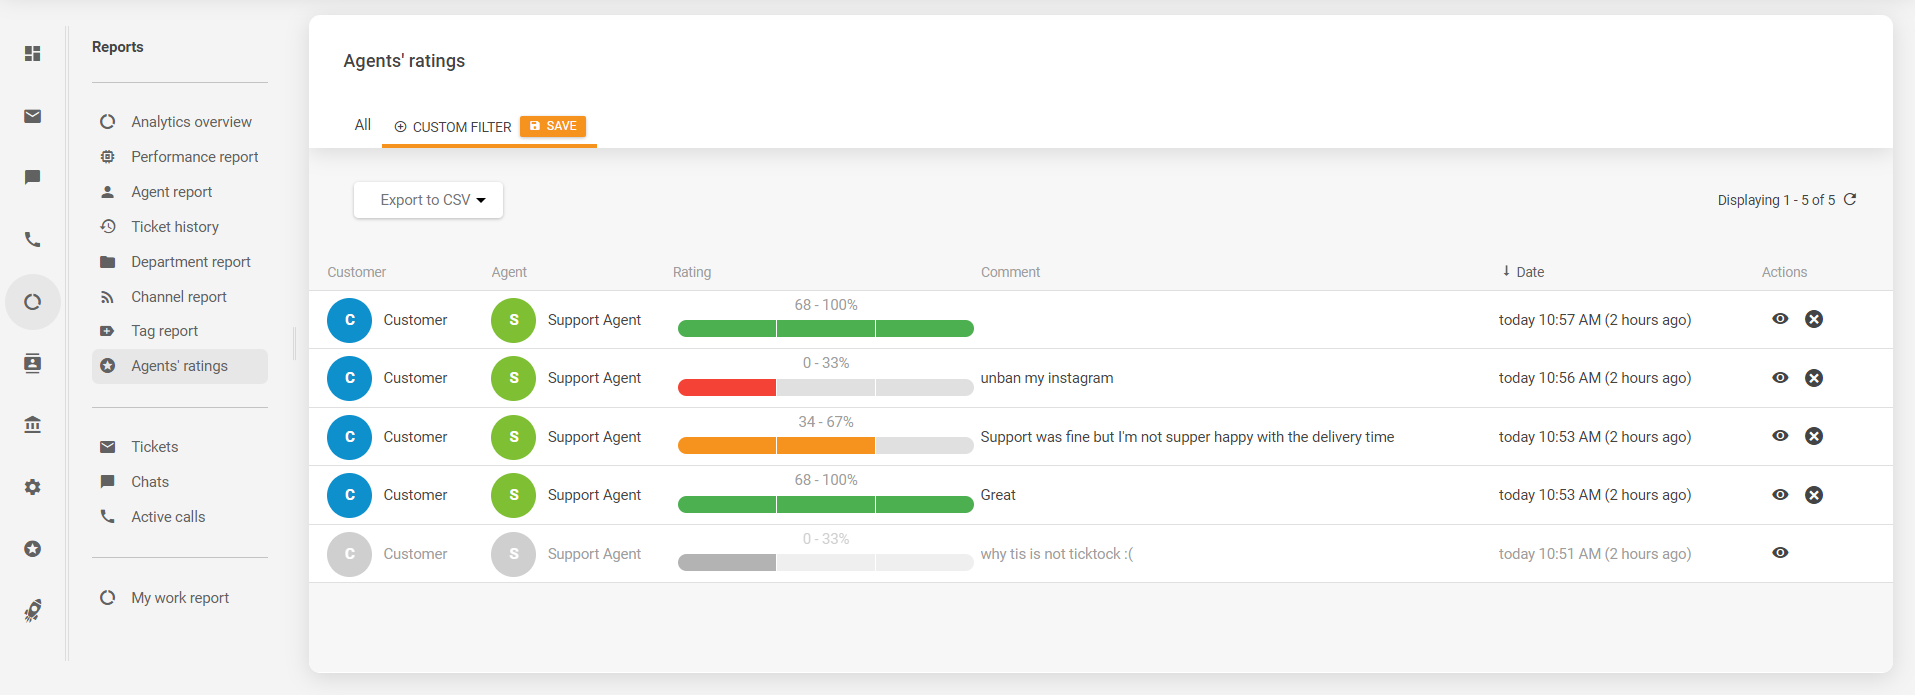The image size is (1915, 696).
Task: Expand the Export to CSV dropdown
Action: point(428,200)
